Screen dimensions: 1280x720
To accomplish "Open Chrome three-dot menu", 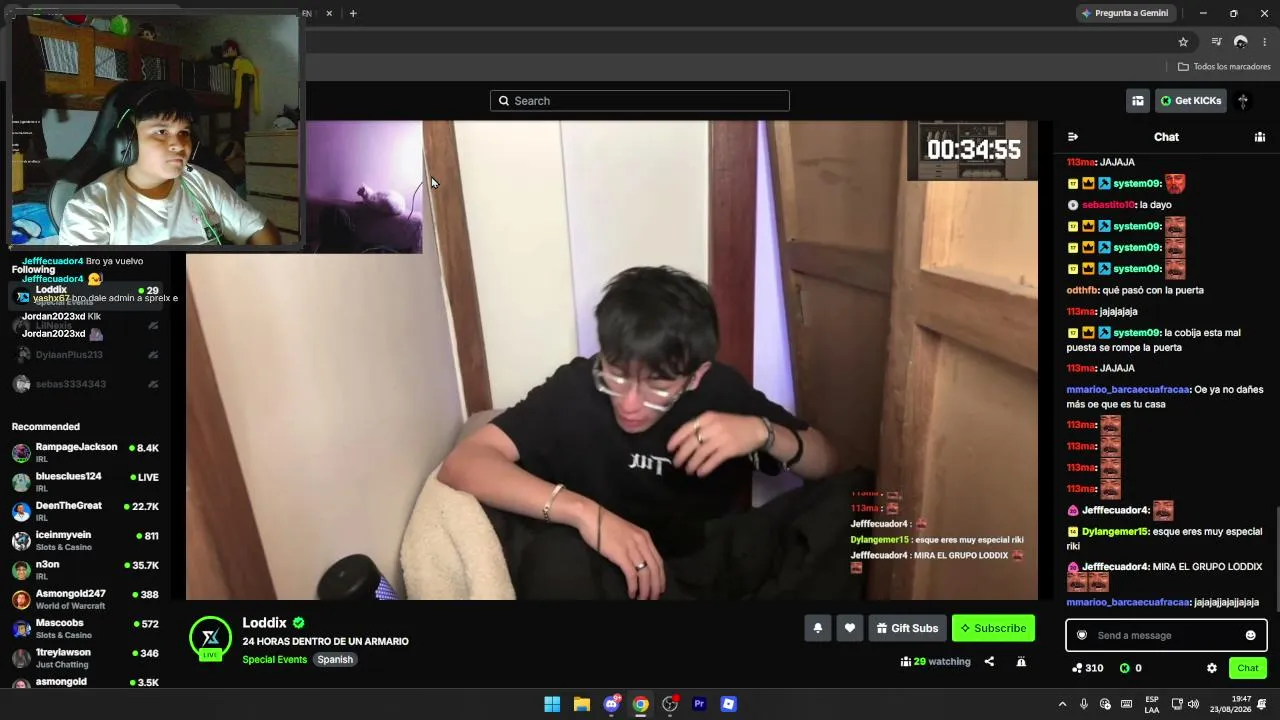I will pos(1265,42).
